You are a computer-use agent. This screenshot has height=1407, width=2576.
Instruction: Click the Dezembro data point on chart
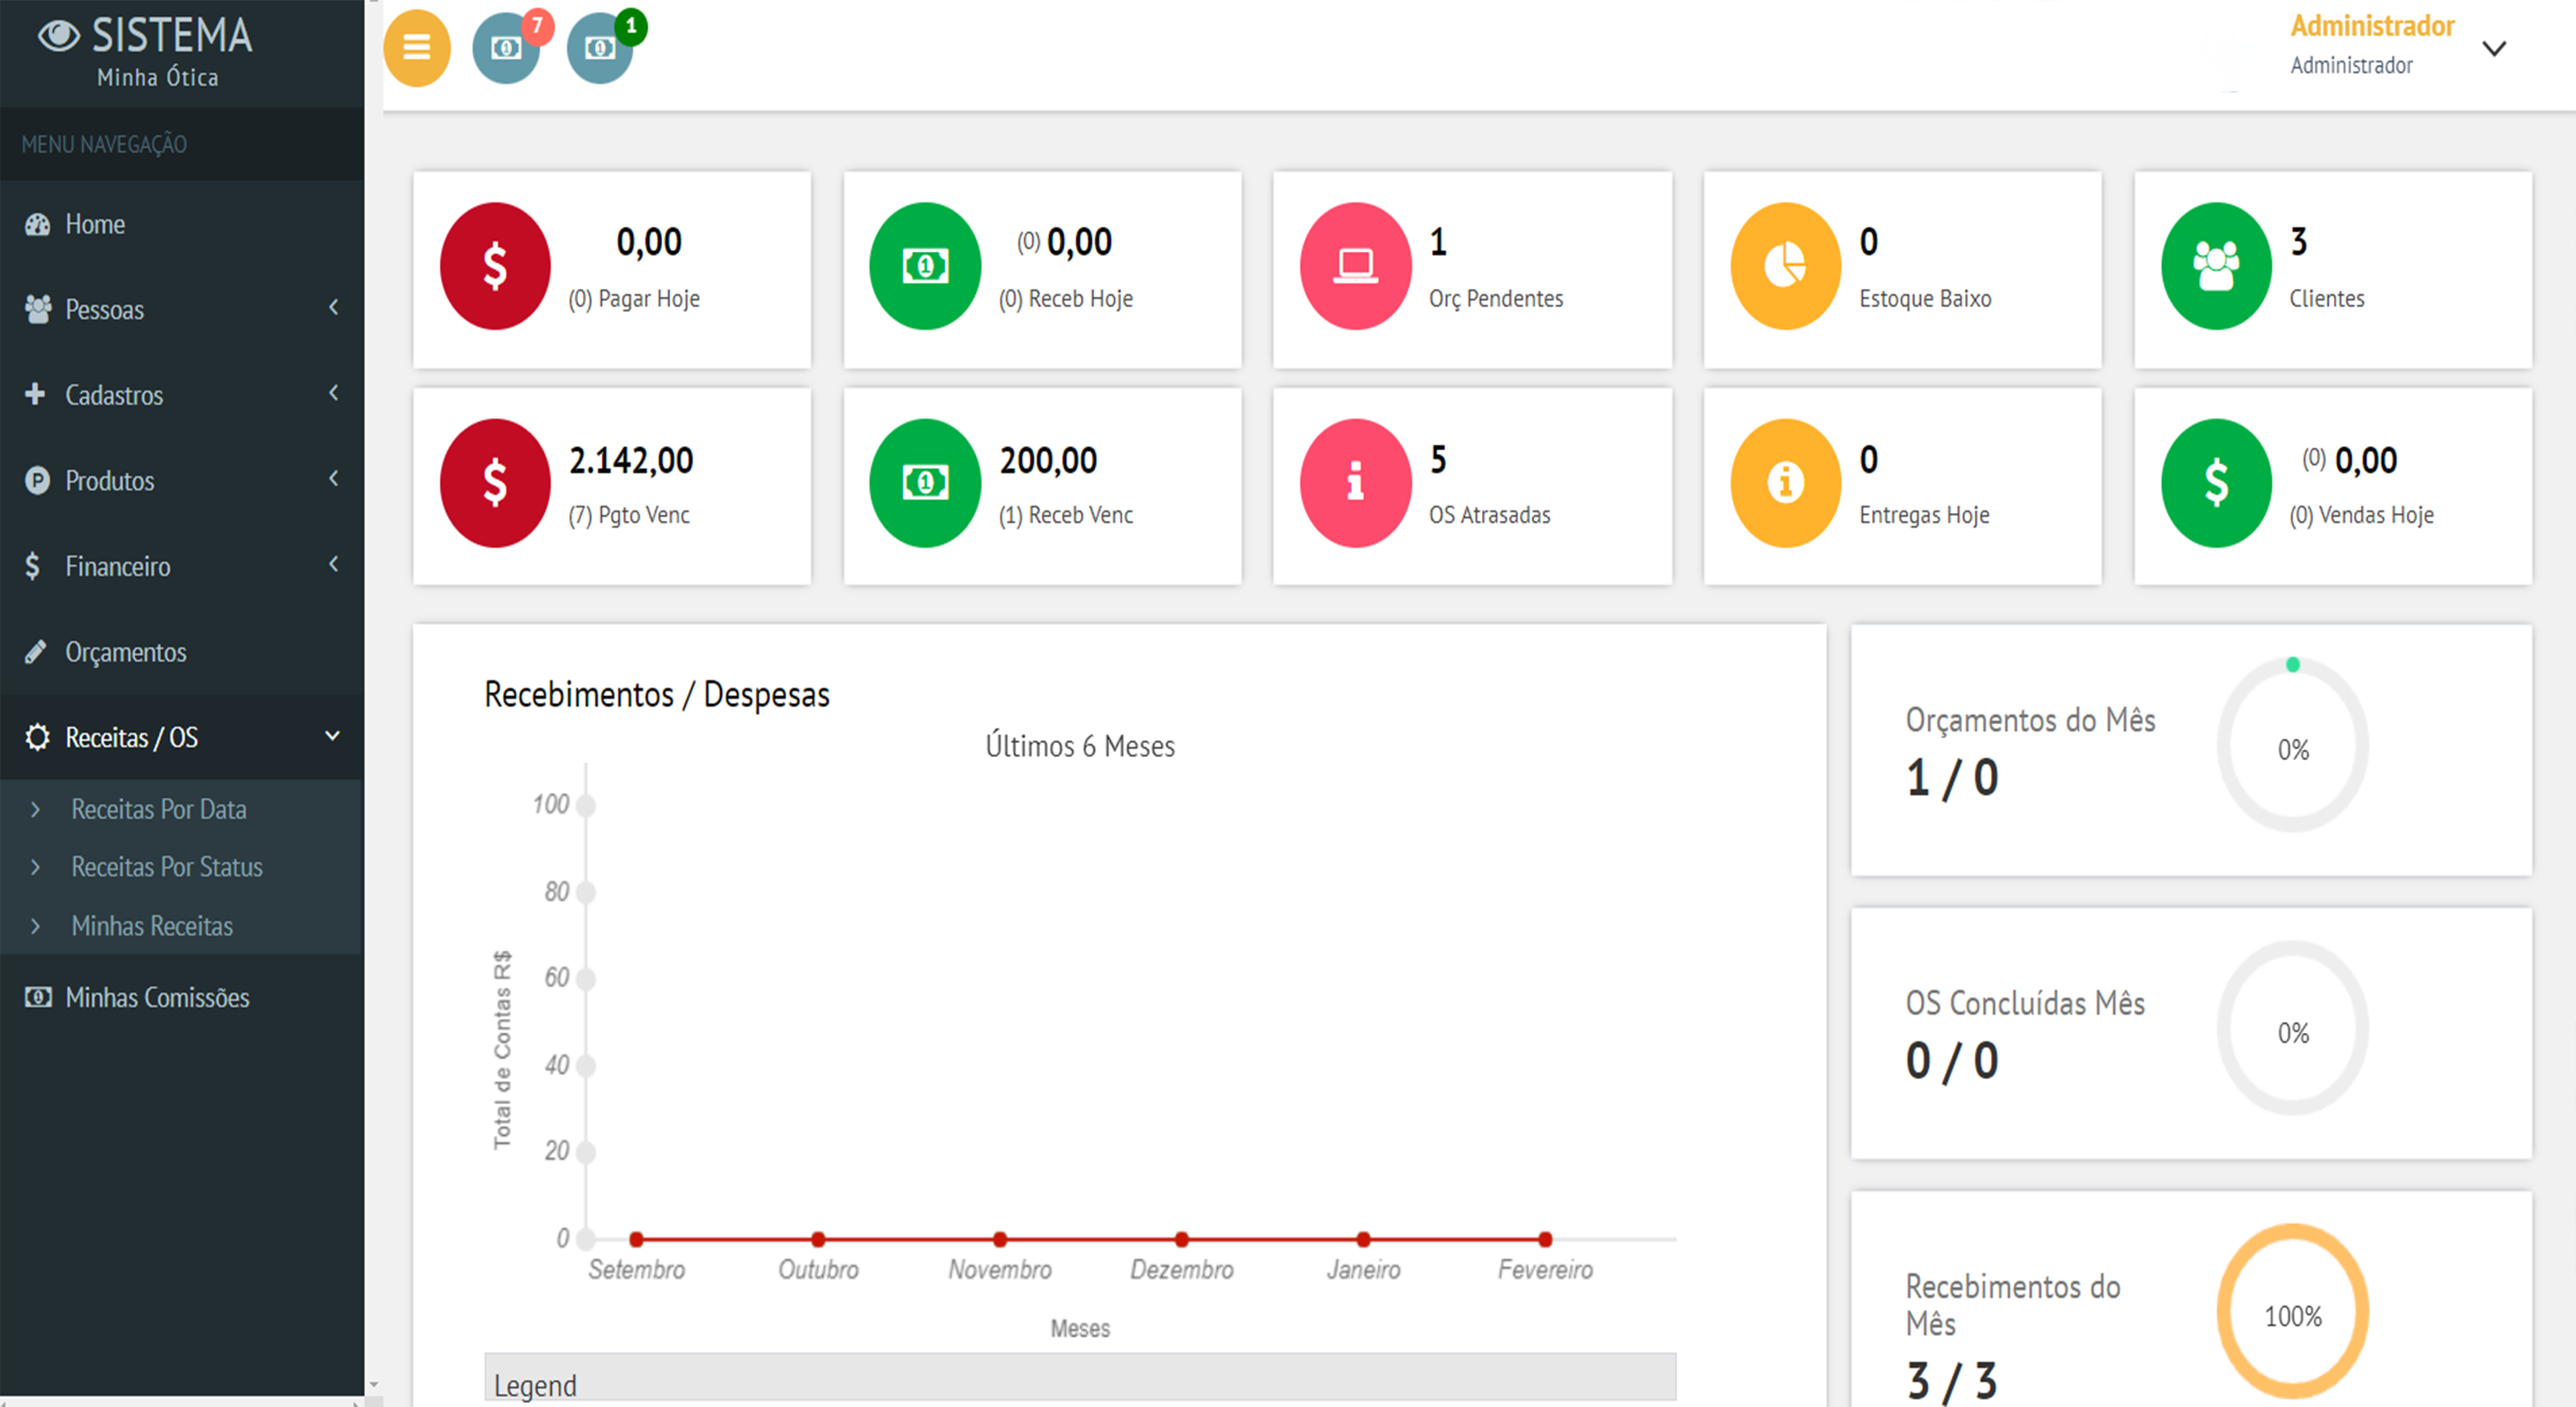point(1182,1239)
